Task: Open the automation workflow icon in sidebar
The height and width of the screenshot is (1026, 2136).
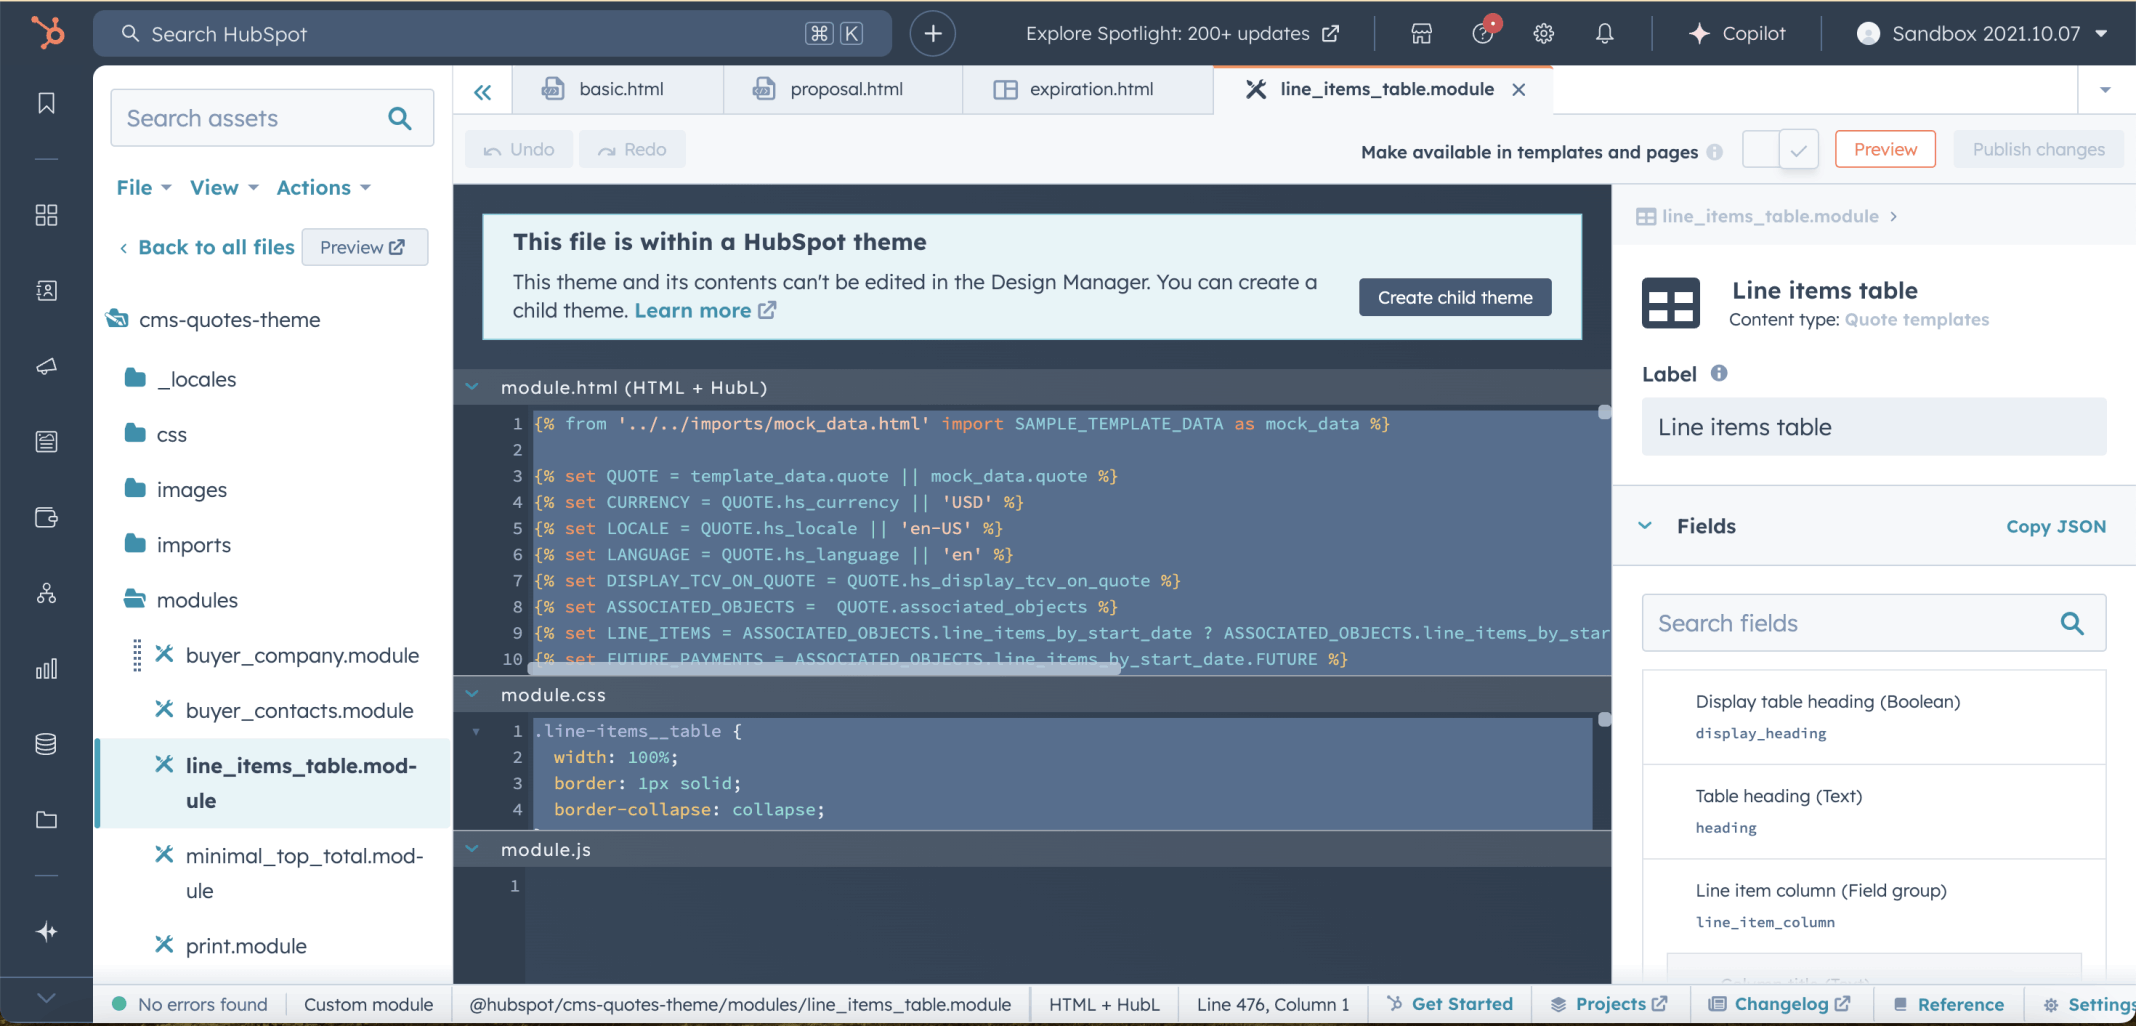Action: click(46, 593)
